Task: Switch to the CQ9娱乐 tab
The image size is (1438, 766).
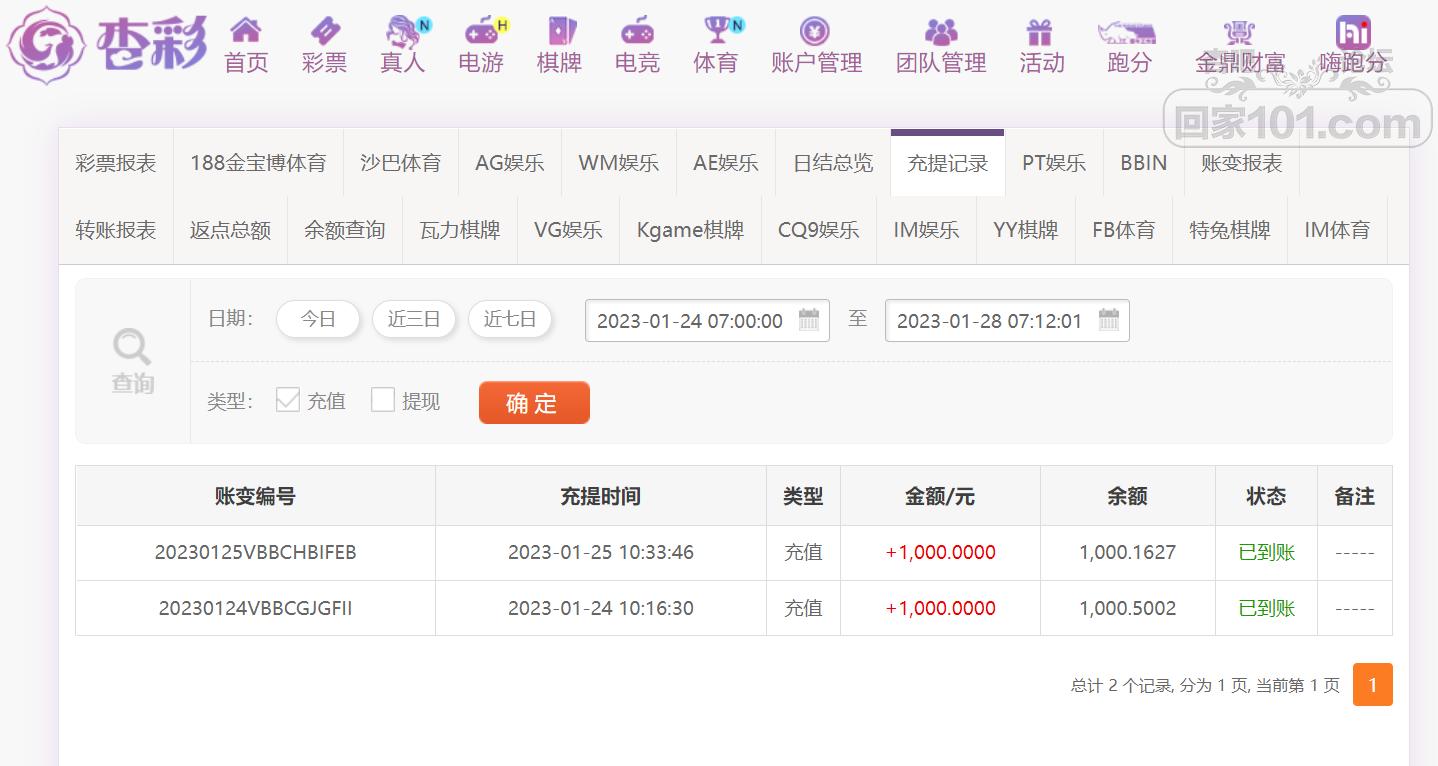Action: [819, 230]
